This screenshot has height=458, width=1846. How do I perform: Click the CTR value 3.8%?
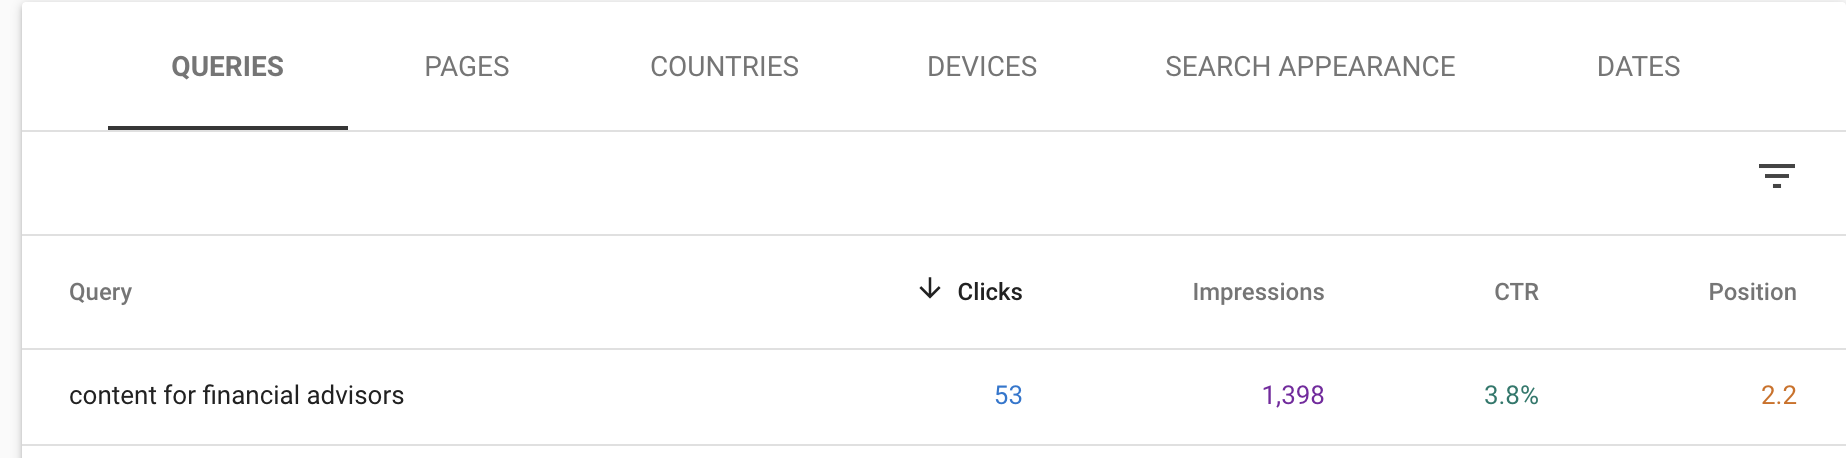(x=1511, y=395)
